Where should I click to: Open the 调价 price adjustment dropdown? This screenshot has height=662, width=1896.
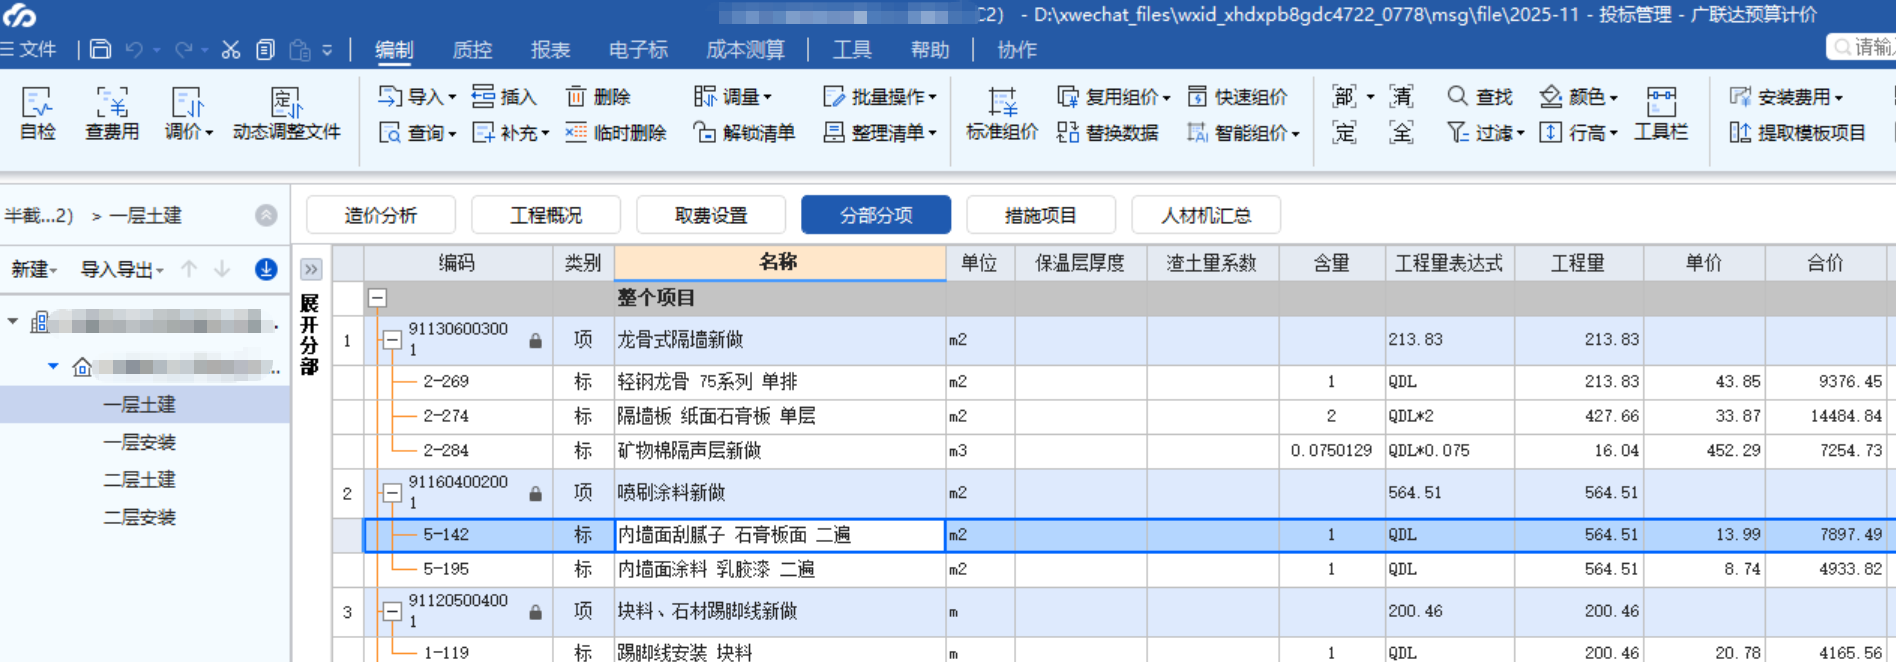tap(188, 113)
